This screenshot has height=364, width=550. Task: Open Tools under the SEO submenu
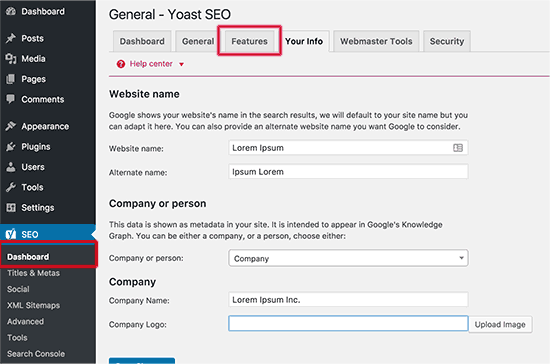17,338
